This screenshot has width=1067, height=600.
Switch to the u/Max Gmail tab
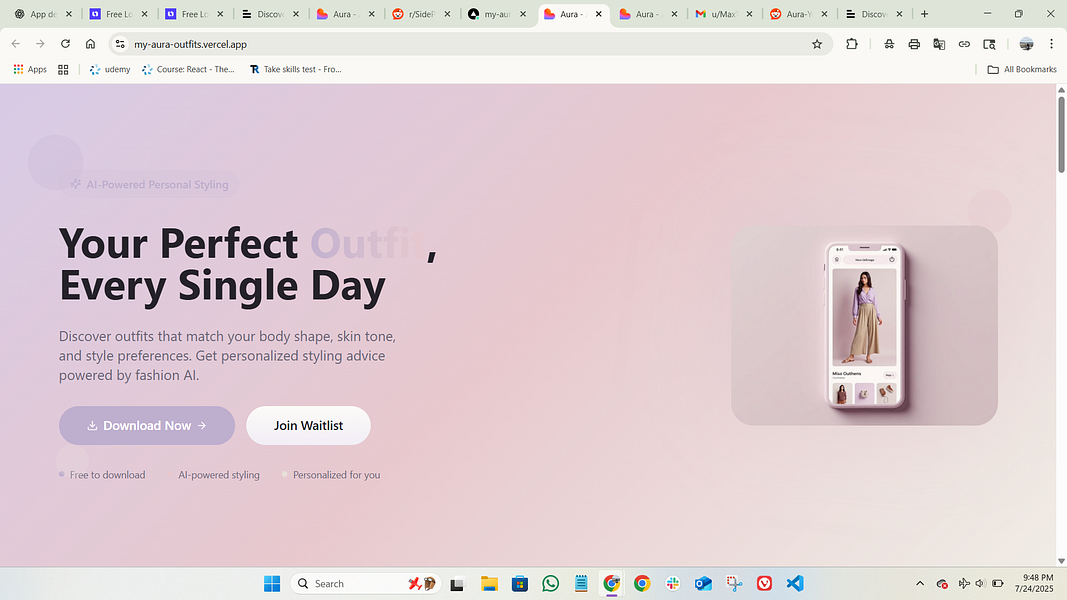[725, 14]
